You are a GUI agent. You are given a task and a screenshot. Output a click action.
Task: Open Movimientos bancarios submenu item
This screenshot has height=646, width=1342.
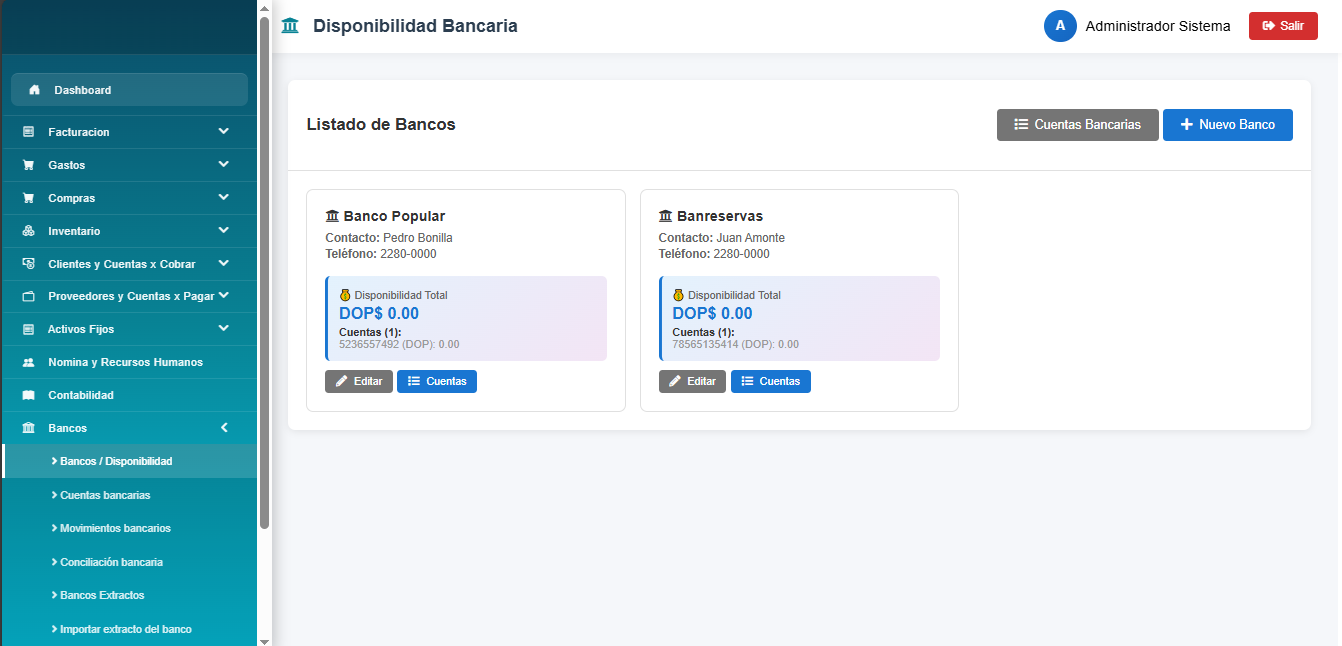tap(115, 528)
